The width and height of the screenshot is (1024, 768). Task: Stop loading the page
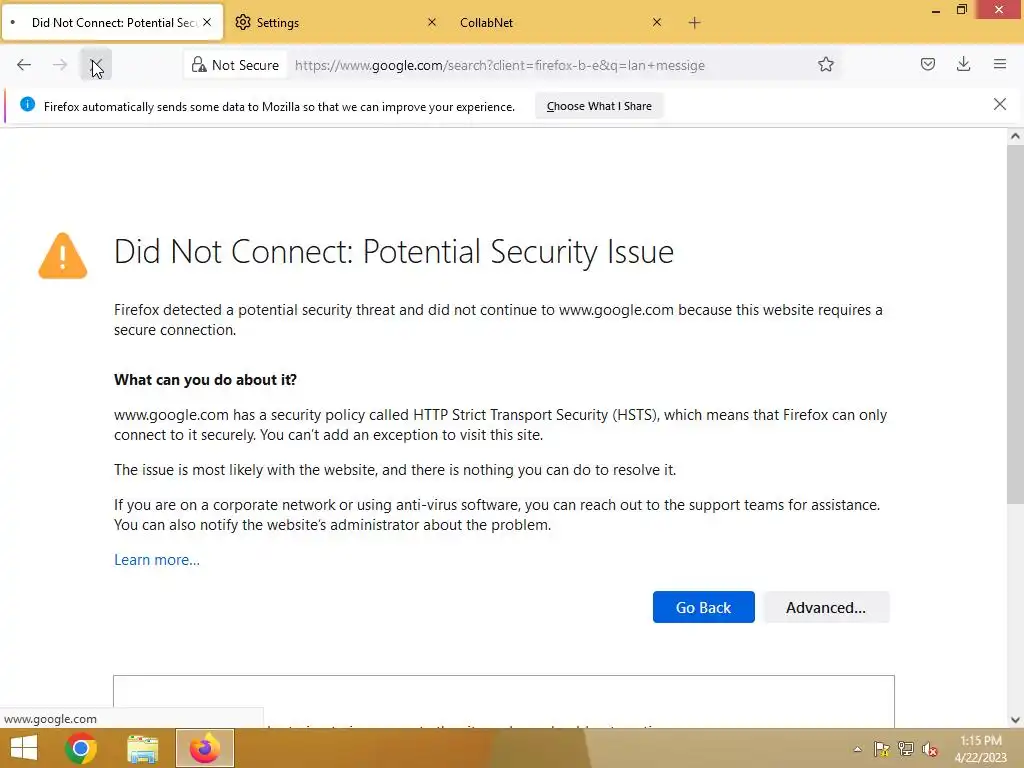(96, 65)
